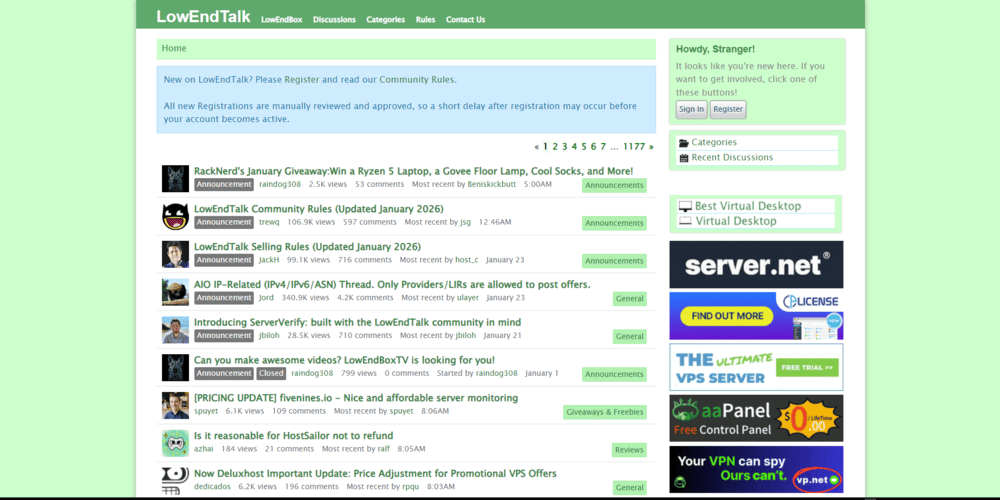Click the Giveaways & Freebies category tag

605,412
